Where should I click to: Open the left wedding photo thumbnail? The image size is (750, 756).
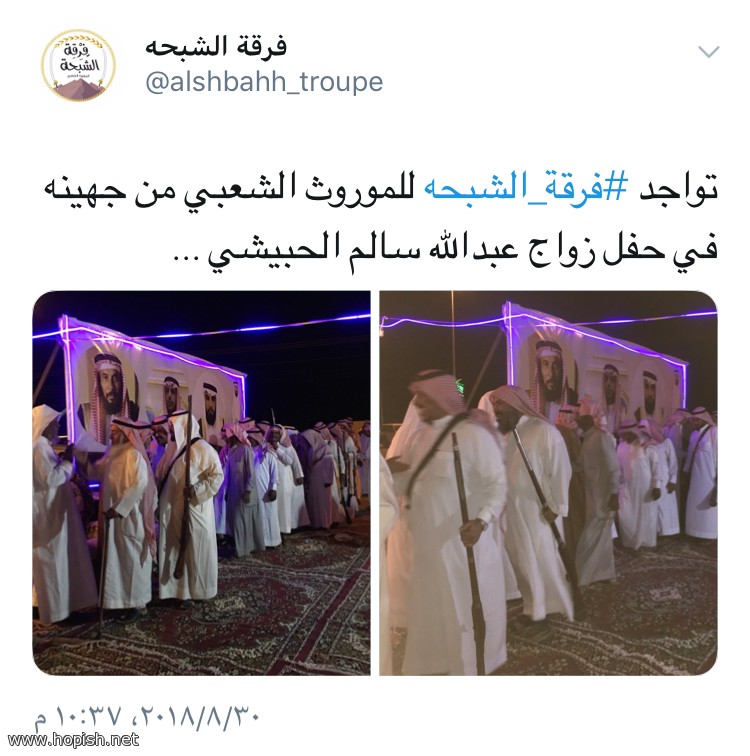coord(201,483)
